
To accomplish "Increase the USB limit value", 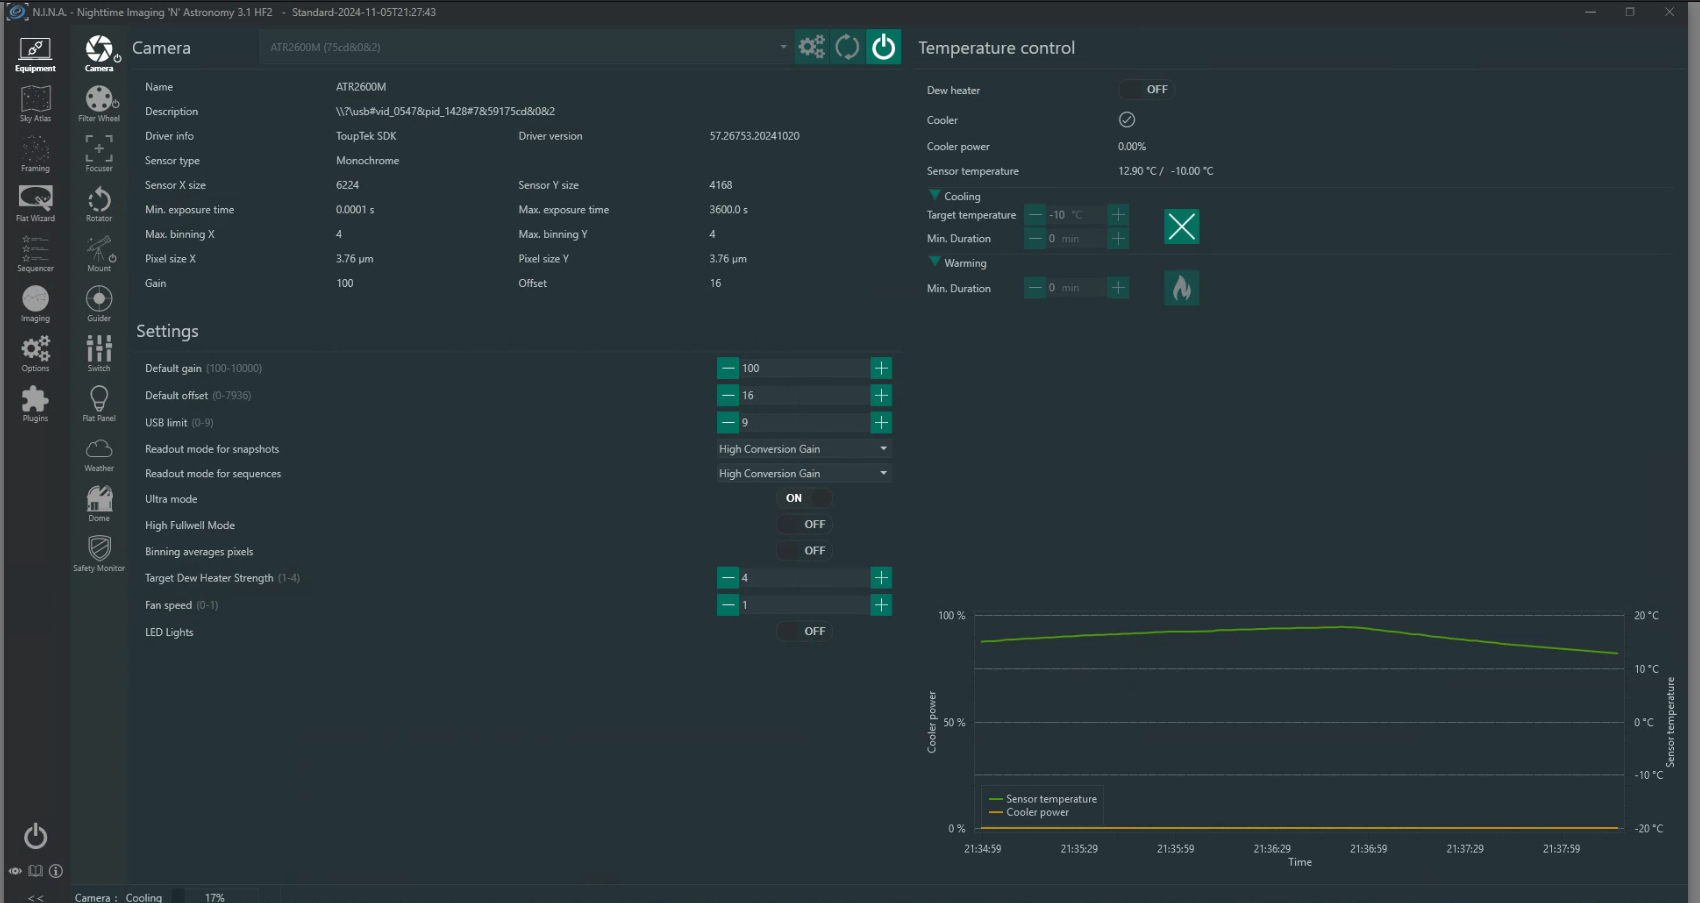I will point(881,423).
